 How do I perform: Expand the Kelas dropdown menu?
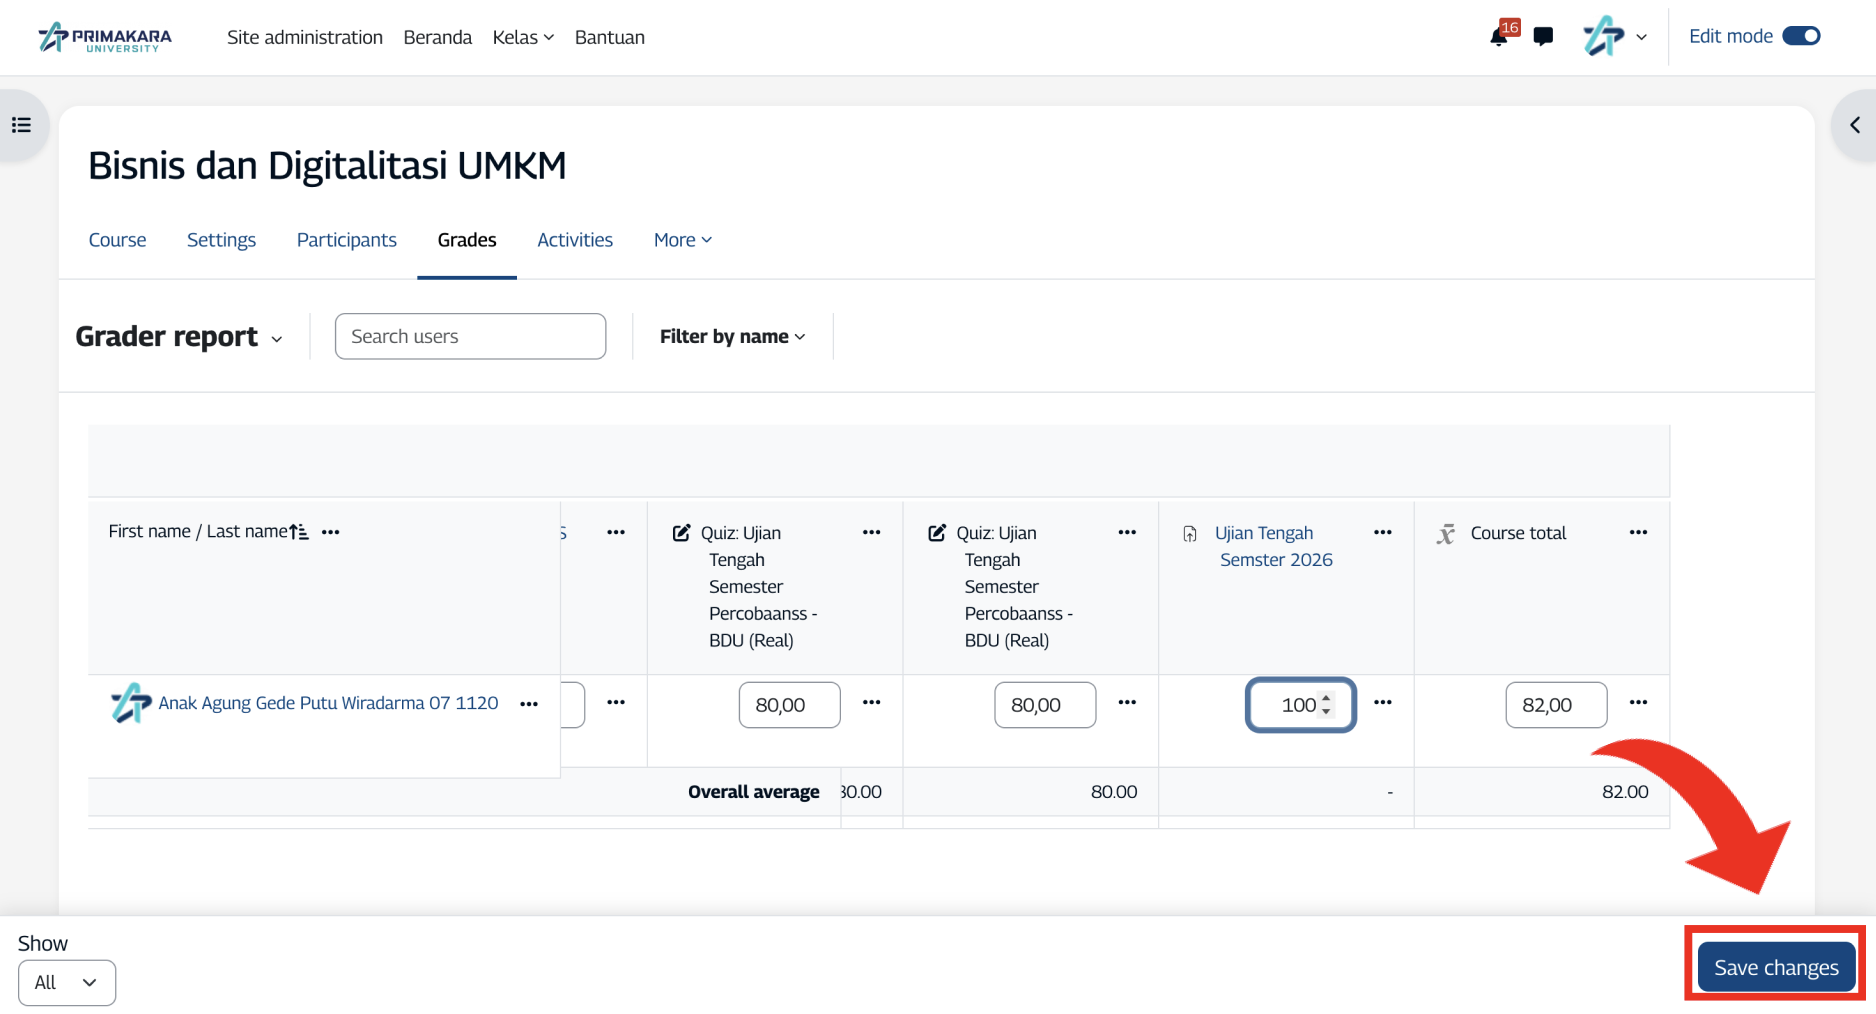(523, 37)
